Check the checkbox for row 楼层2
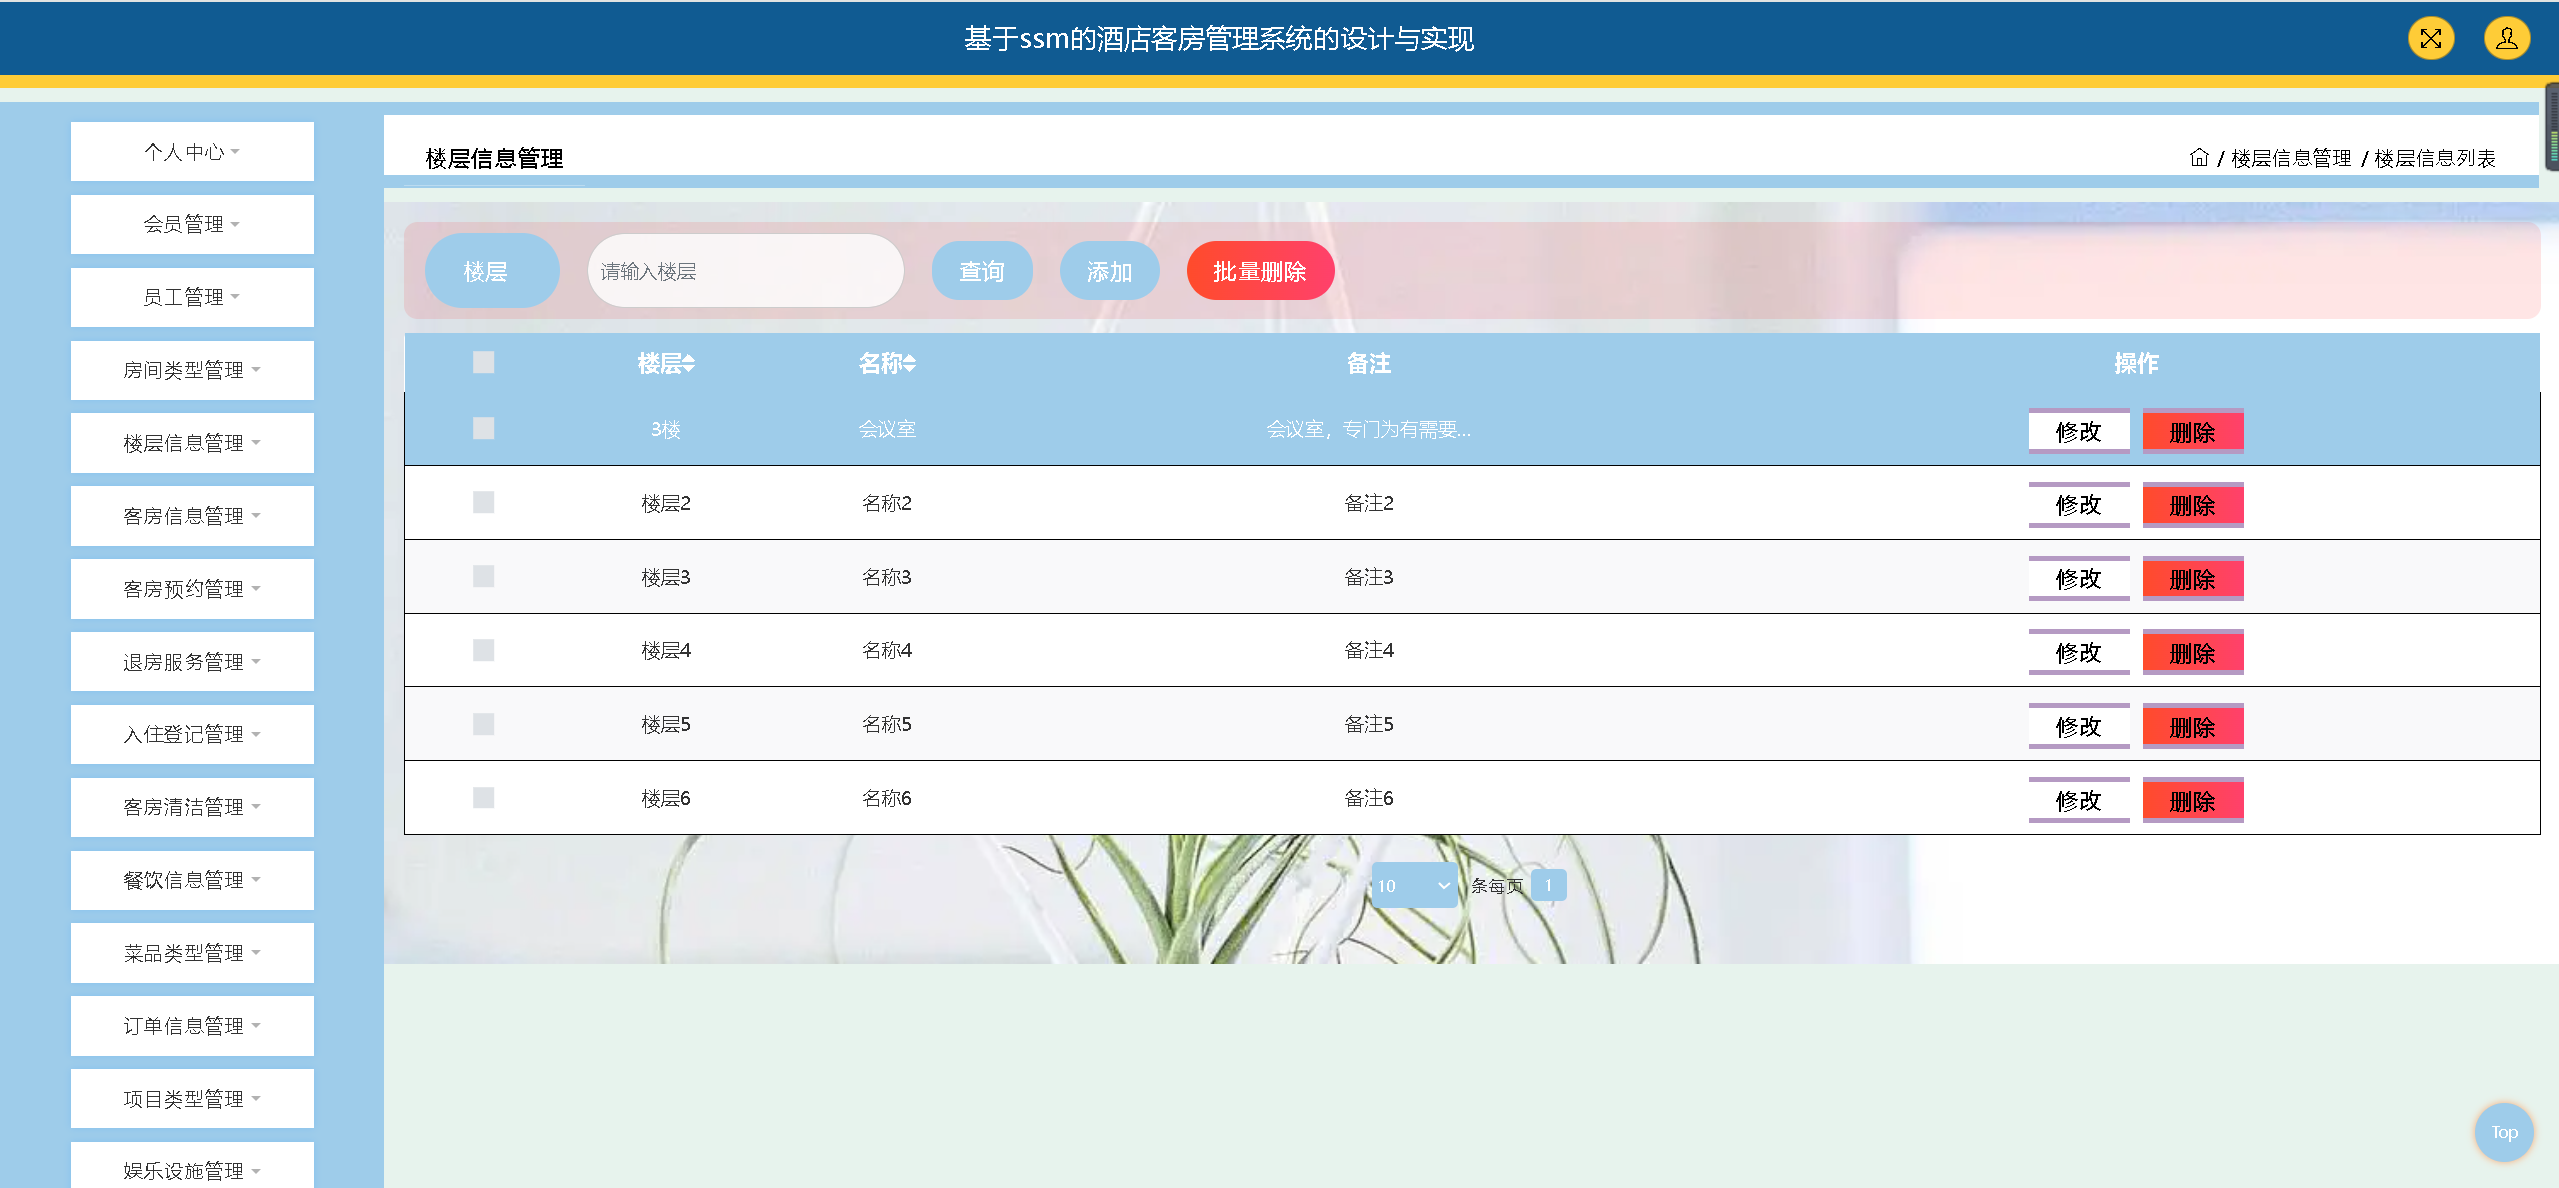Viewport: 2559px width, 1188px height. [483, 502]
